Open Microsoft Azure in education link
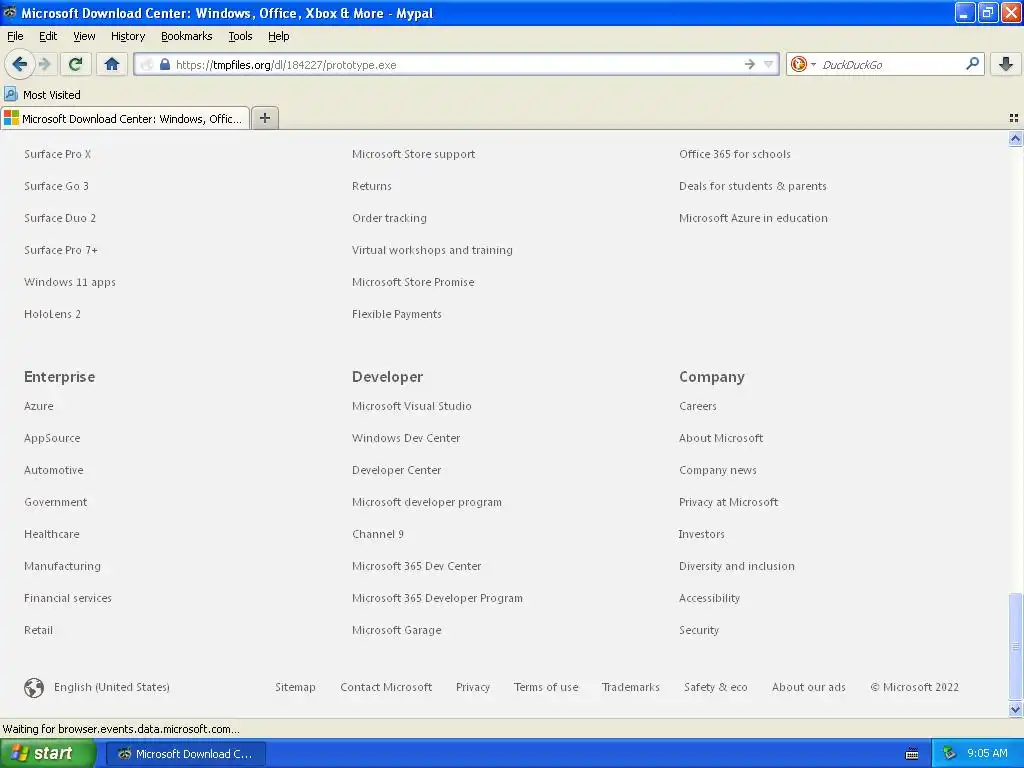This screenshot has height=768, width=1024. pos(753,218)
